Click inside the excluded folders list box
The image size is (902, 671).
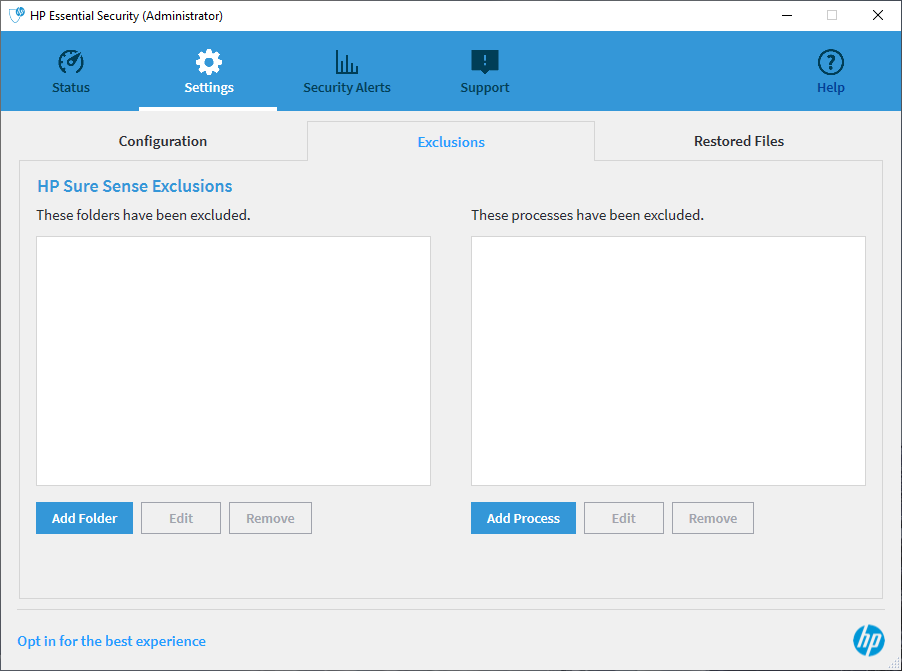tap(233, 360)
